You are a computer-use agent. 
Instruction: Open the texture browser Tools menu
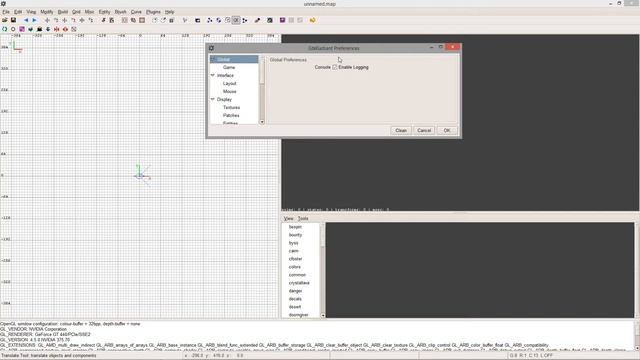[303, 218]
